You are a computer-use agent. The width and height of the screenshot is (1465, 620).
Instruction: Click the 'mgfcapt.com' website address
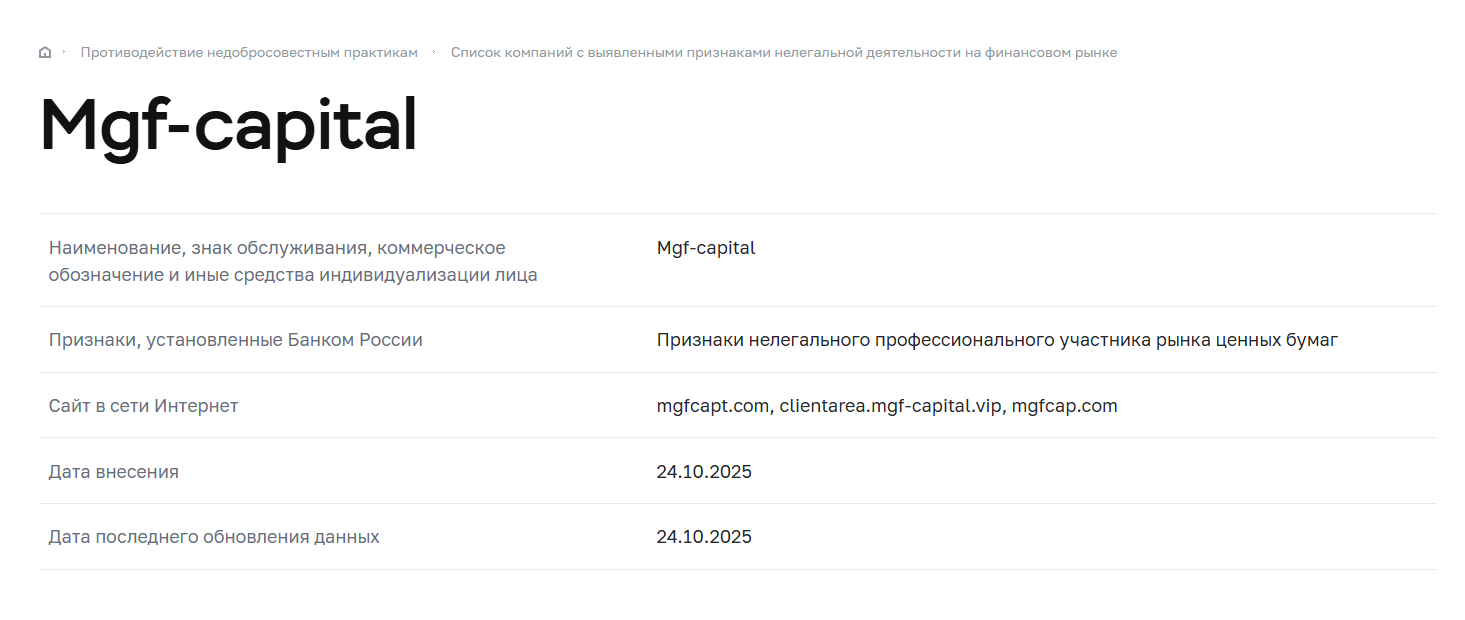(x=712, y=406)
